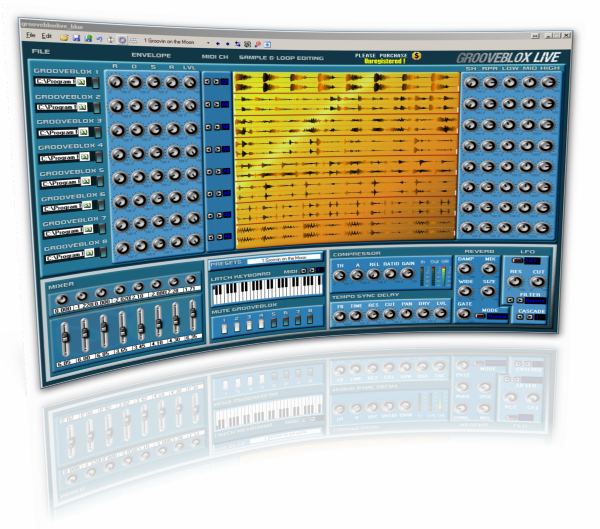Click the small keyboard icon in toolbar
Image resolution: width=600 pixels, height=529 pixels.
(x=133, y=40)
